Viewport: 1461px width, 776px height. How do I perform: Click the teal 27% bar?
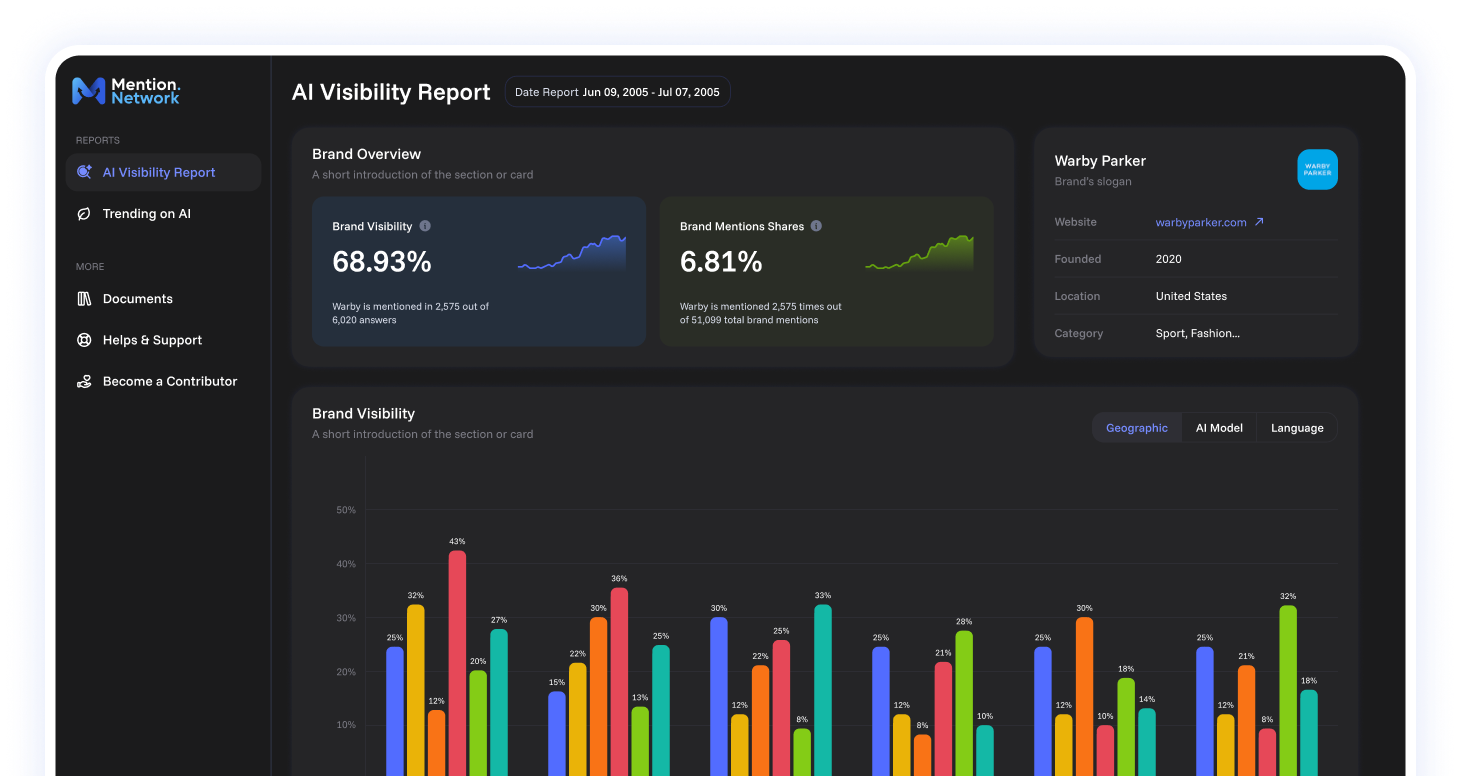pos(498,702)
